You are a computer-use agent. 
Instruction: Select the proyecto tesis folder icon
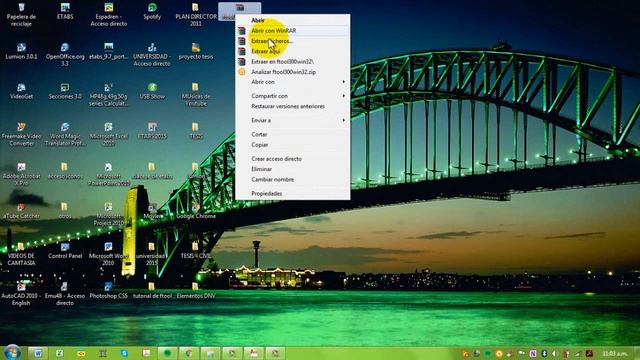coord(196,51)
